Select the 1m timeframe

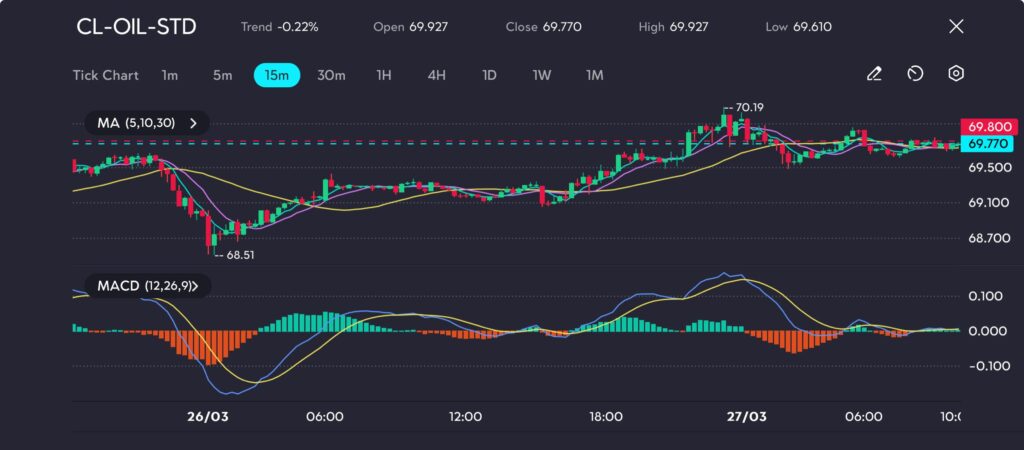tap(170, 75)
